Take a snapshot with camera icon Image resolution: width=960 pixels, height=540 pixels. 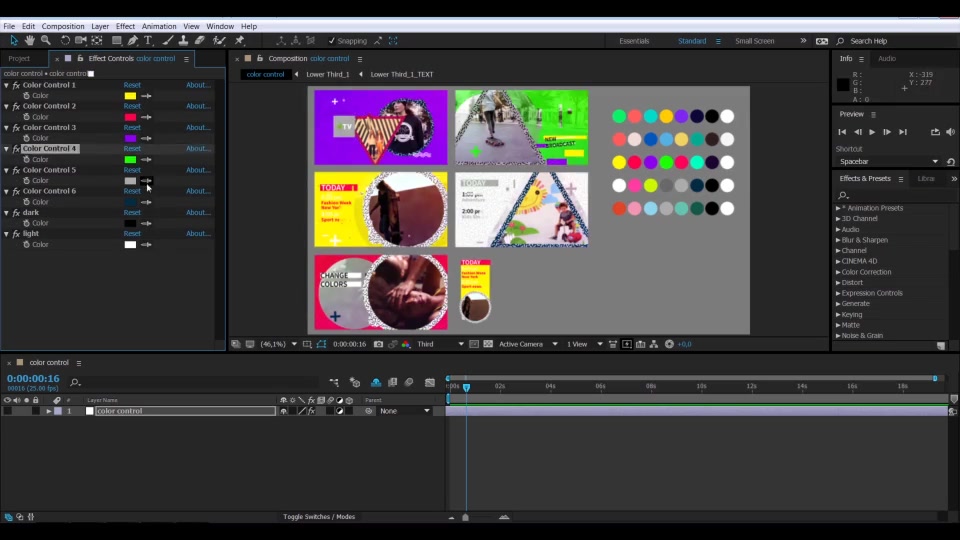tap(378, 344)
